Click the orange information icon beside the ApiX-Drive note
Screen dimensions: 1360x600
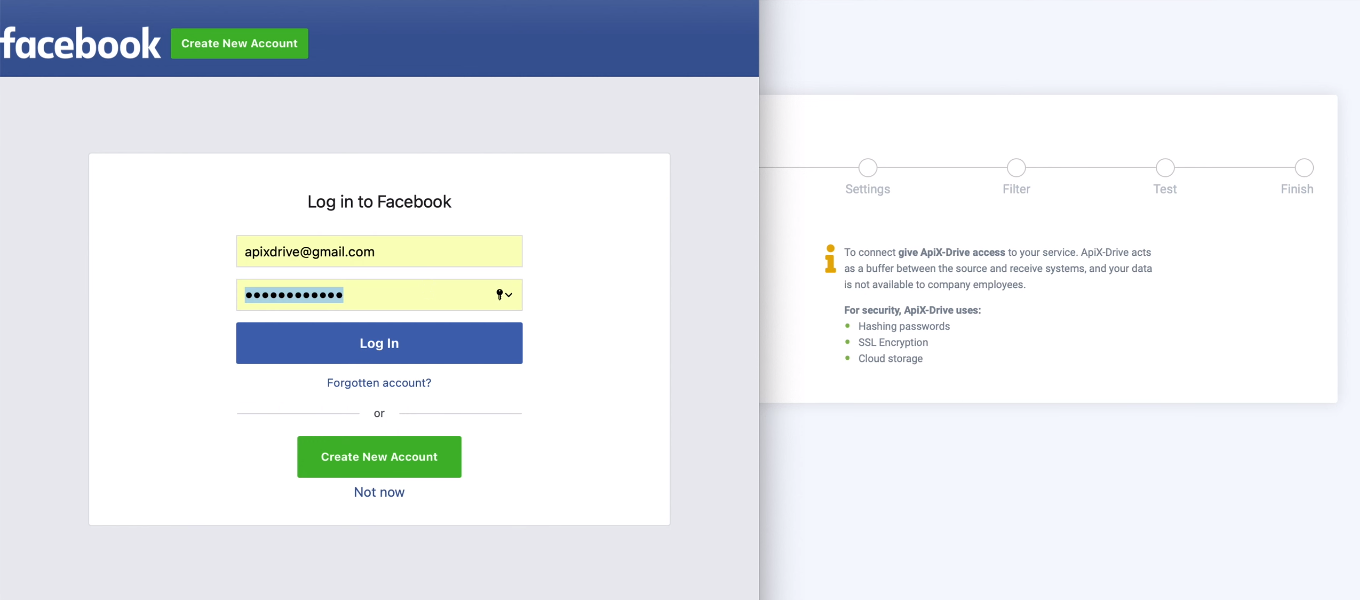[829, 259]
